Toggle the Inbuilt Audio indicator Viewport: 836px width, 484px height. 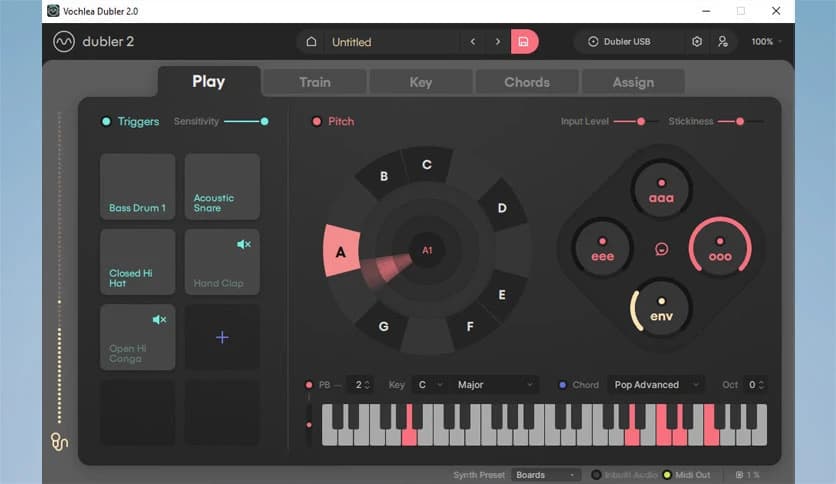pos(596,474)
